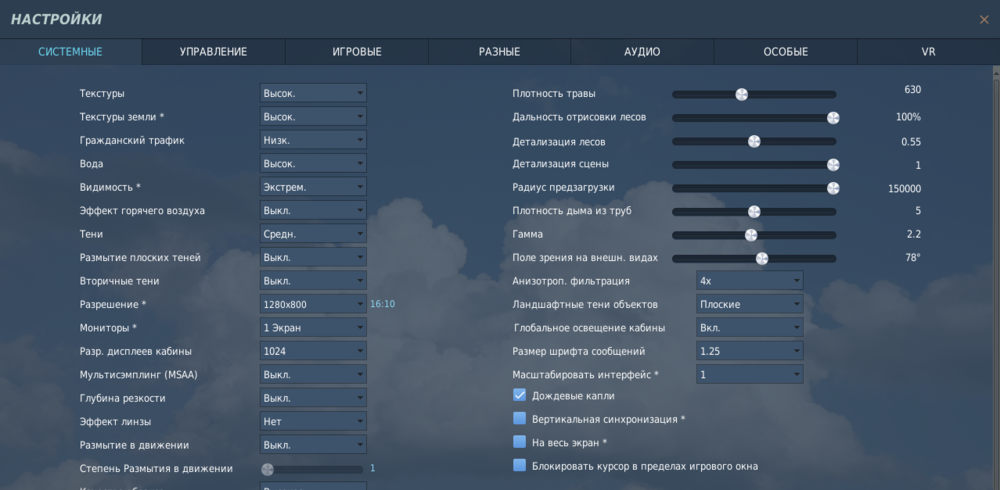Open the Разрешение 1280x800 dropdown
This screenshot has height=490, width=1000.
coord(313,304)
